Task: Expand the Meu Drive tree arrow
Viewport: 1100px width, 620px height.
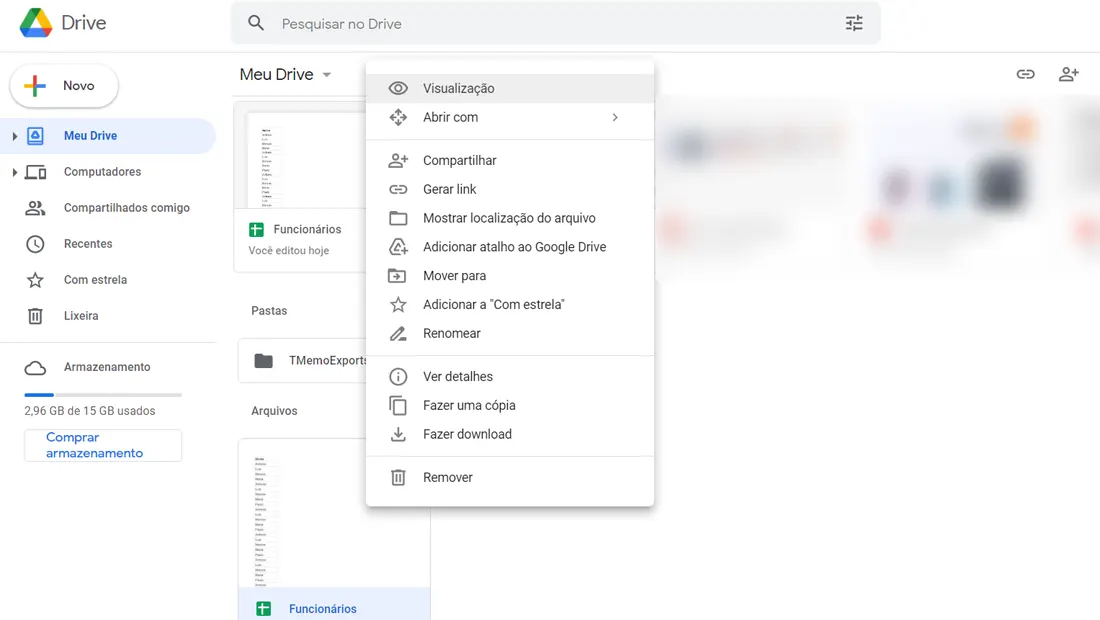Action: click(14, 136)
